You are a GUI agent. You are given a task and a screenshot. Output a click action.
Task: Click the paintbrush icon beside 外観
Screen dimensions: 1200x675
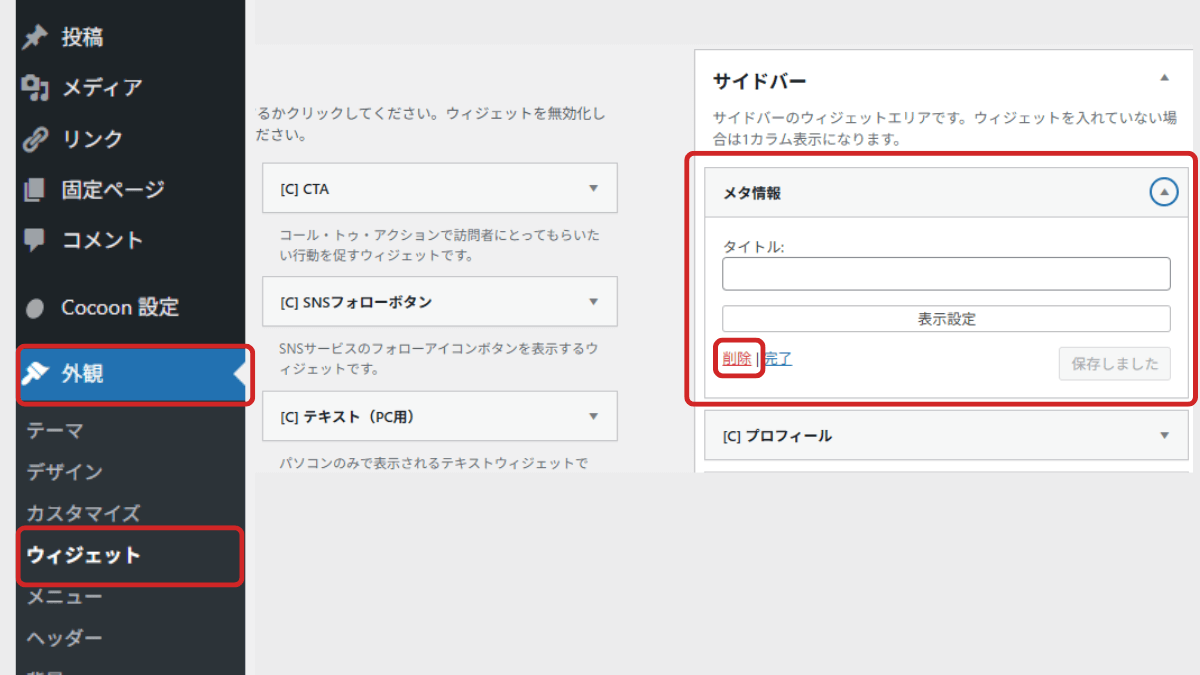(x=35, y=374)
